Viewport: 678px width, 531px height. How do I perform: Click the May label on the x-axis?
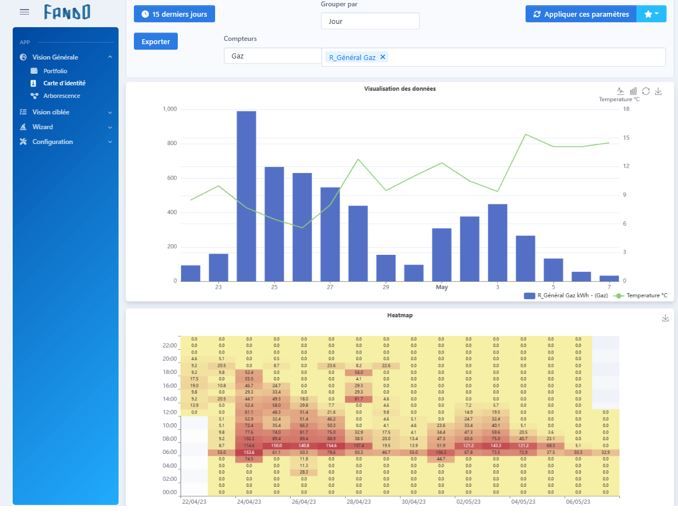tap(441, 287)
